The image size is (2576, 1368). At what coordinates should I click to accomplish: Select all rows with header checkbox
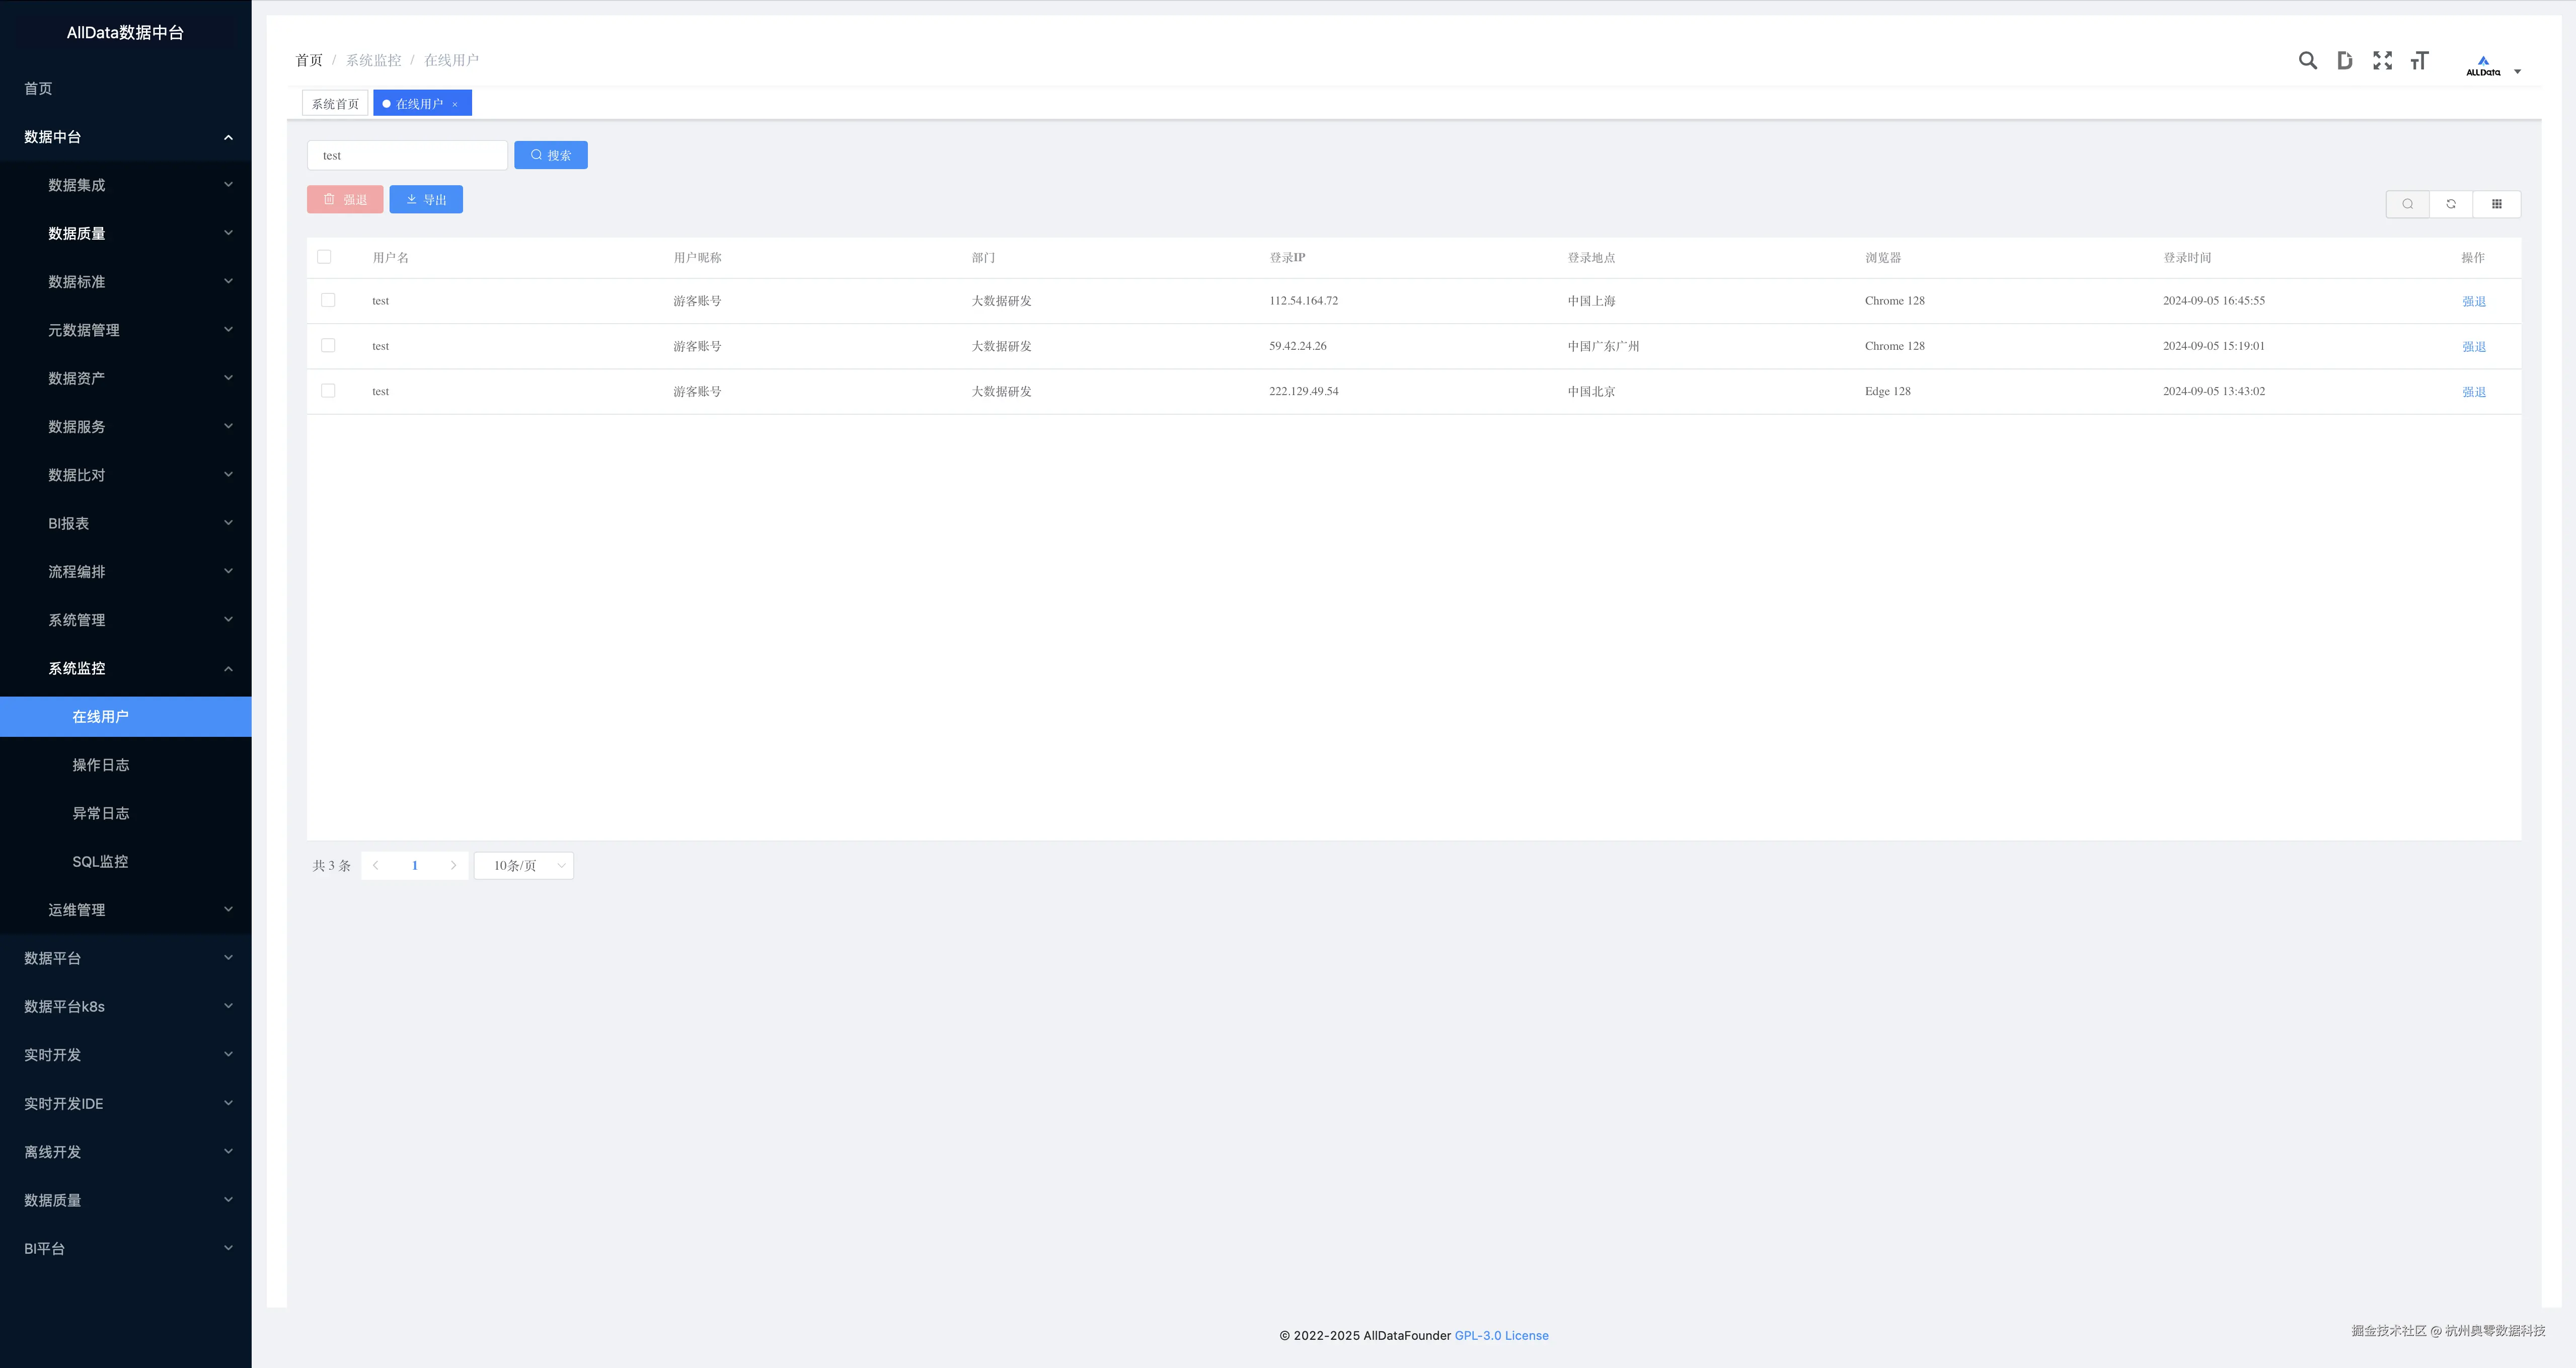324,257
